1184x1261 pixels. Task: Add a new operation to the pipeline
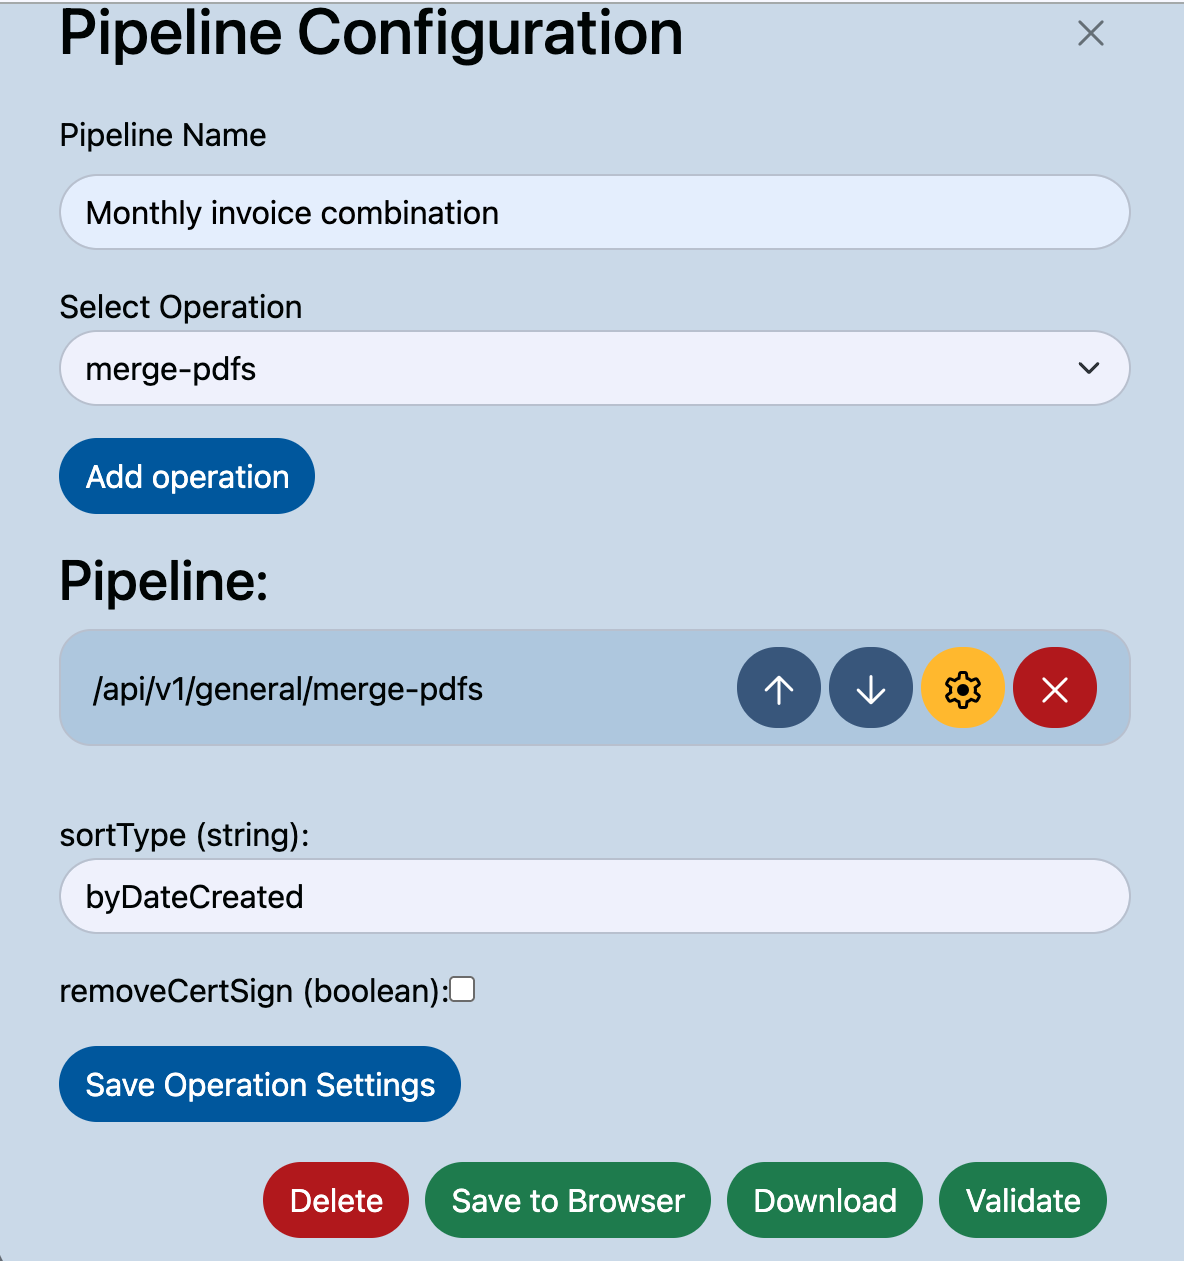coord(186,476)
